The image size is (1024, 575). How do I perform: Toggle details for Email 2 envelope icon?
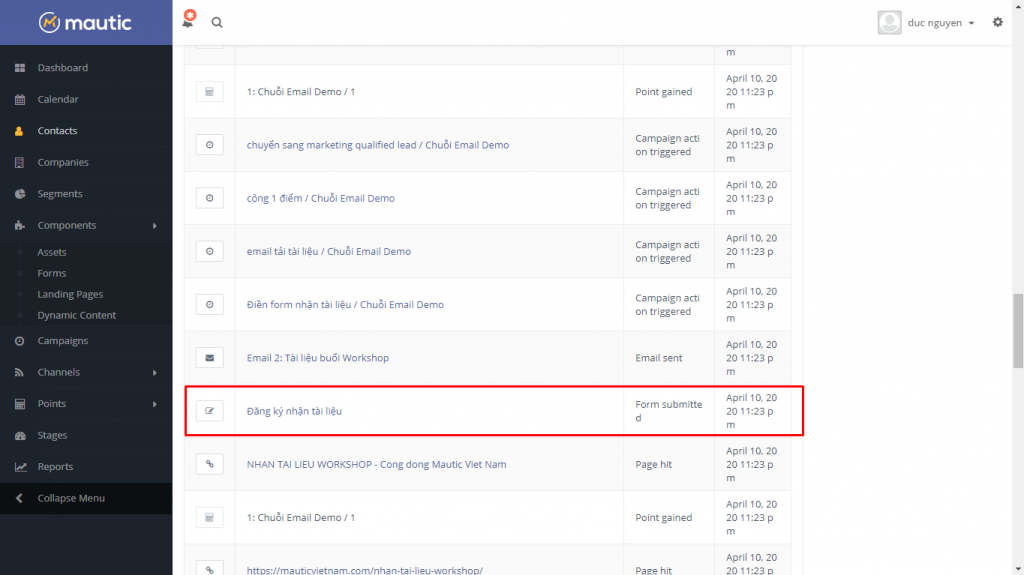(x=209, y=357)
